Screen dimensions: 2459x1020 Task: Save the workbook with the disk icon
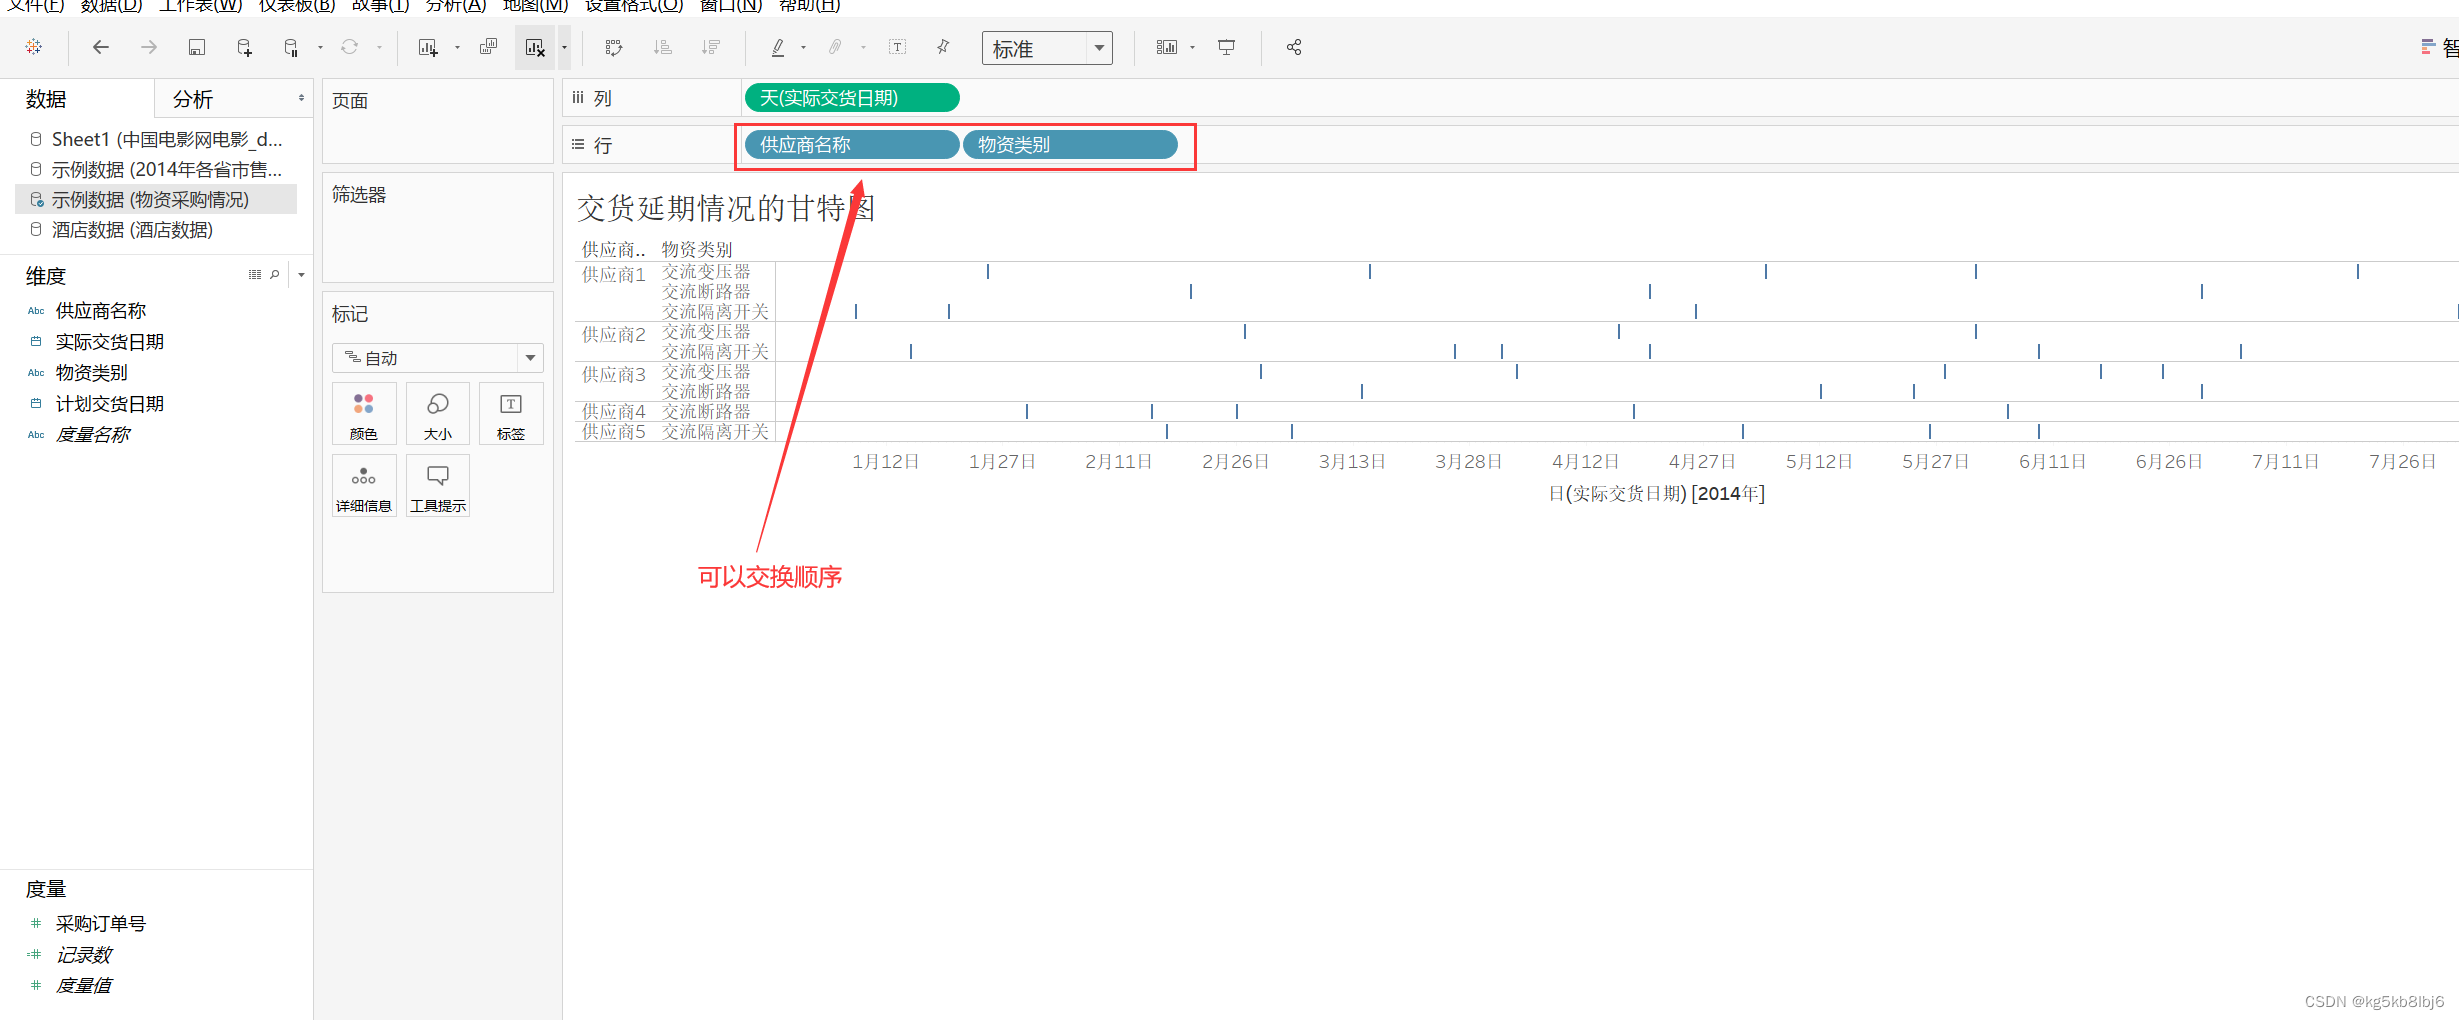[197, 47]
